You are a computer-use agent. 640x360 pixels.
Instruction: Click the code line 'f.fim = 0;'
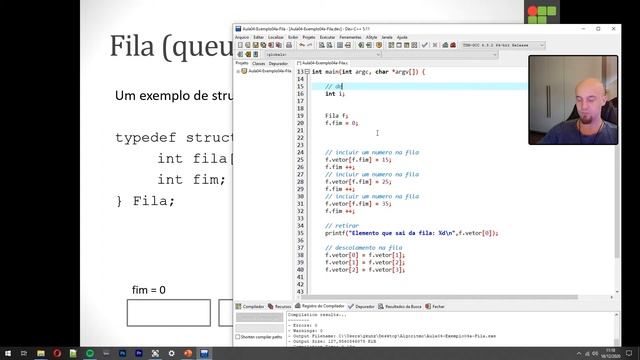(x=341, y=123)
